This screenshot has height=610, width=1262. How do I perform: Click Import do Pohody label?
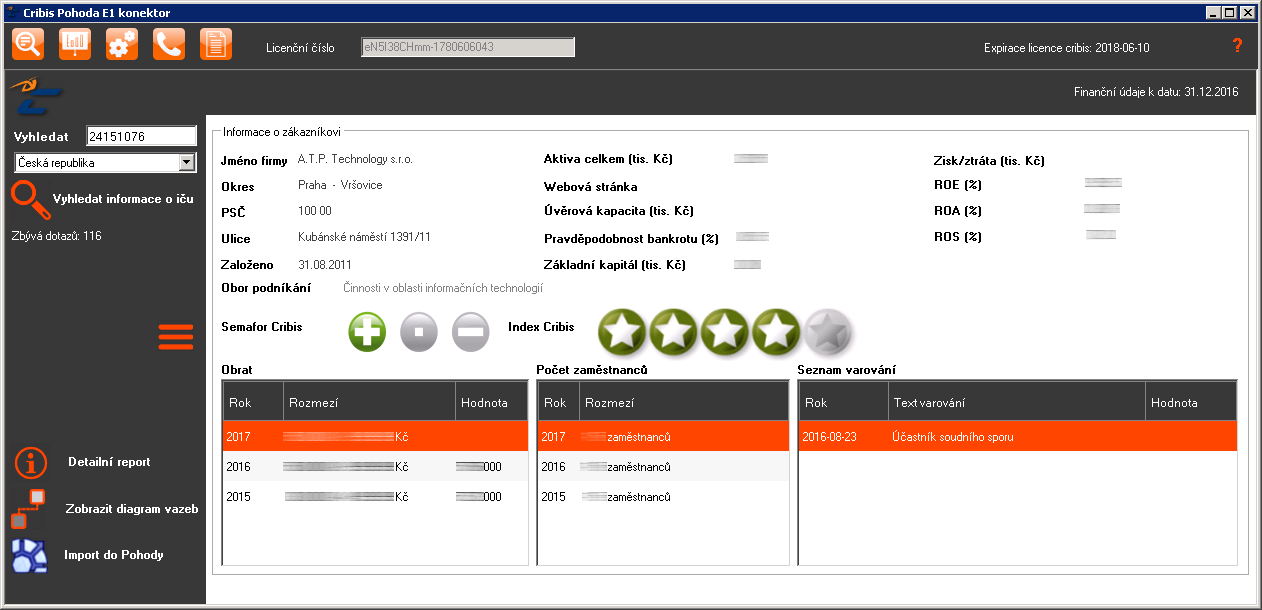(114, 555)
